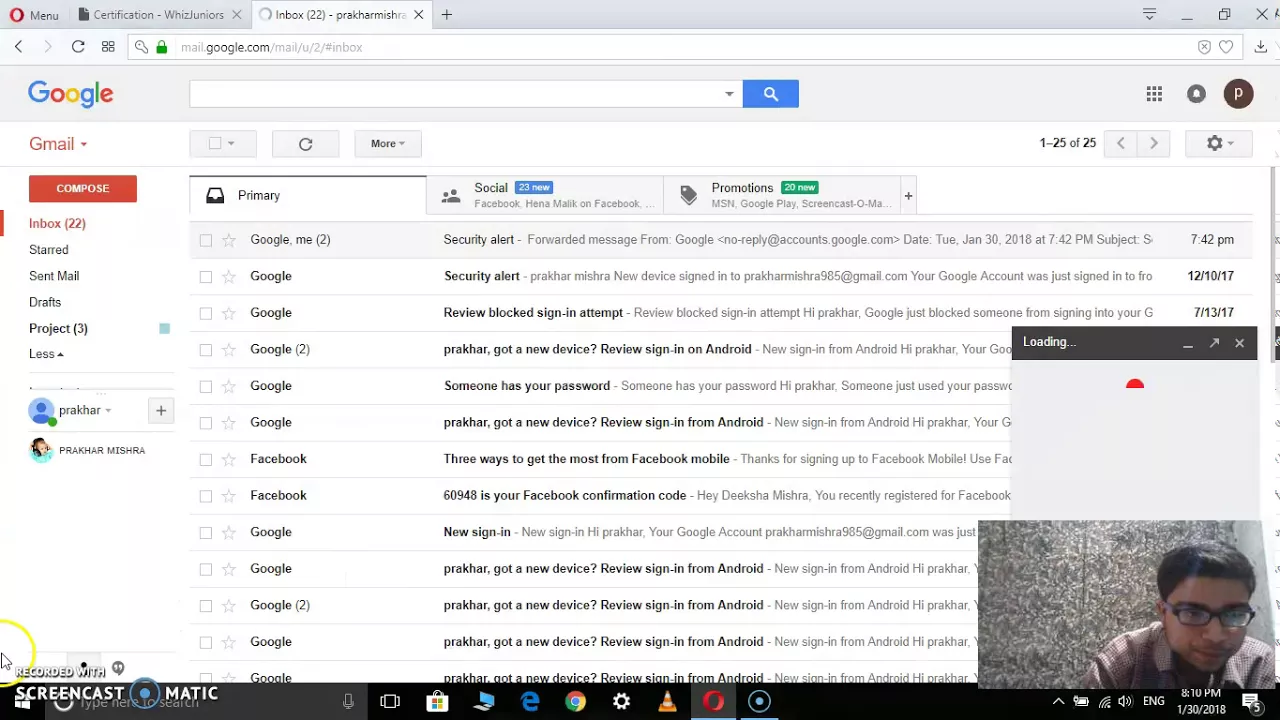The width and height of the screenshot is (1280, 720).
Task: Open the More actions dropdown
Action: point(387,144)
